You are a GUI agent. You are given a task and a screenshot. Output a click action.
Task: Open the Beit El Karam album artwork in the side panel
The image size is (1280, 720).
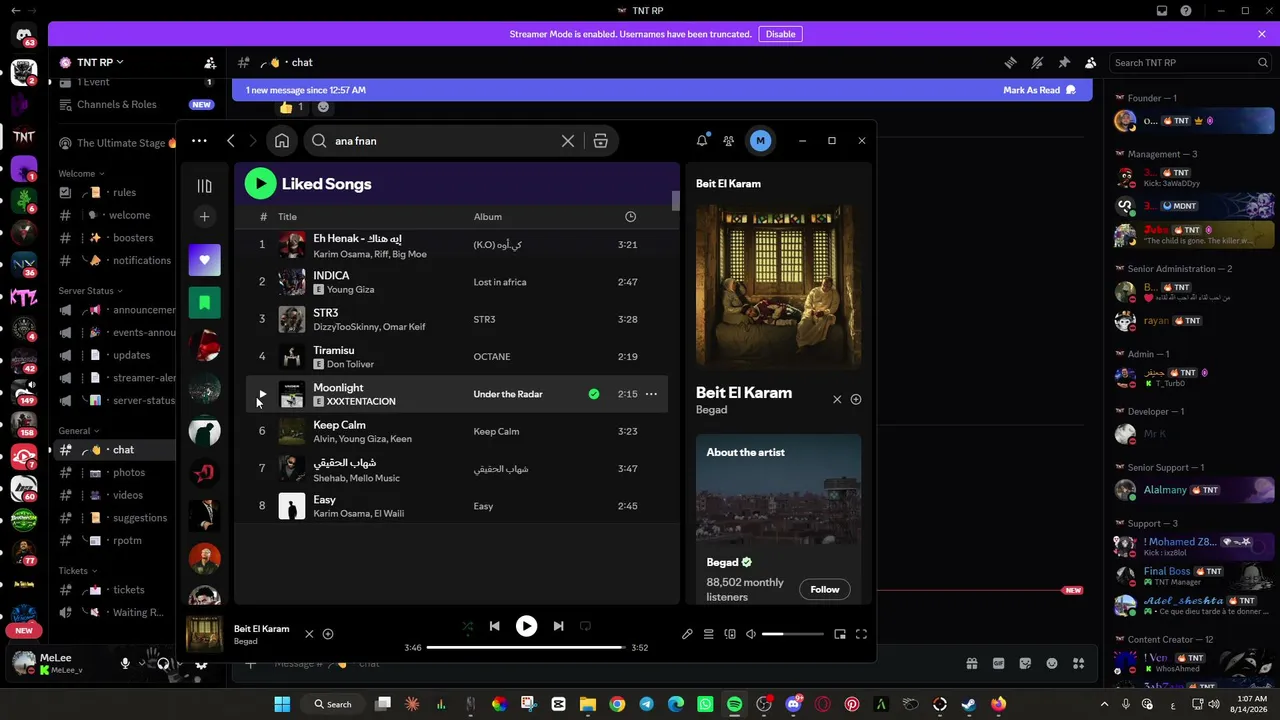[x=778, y=288]
